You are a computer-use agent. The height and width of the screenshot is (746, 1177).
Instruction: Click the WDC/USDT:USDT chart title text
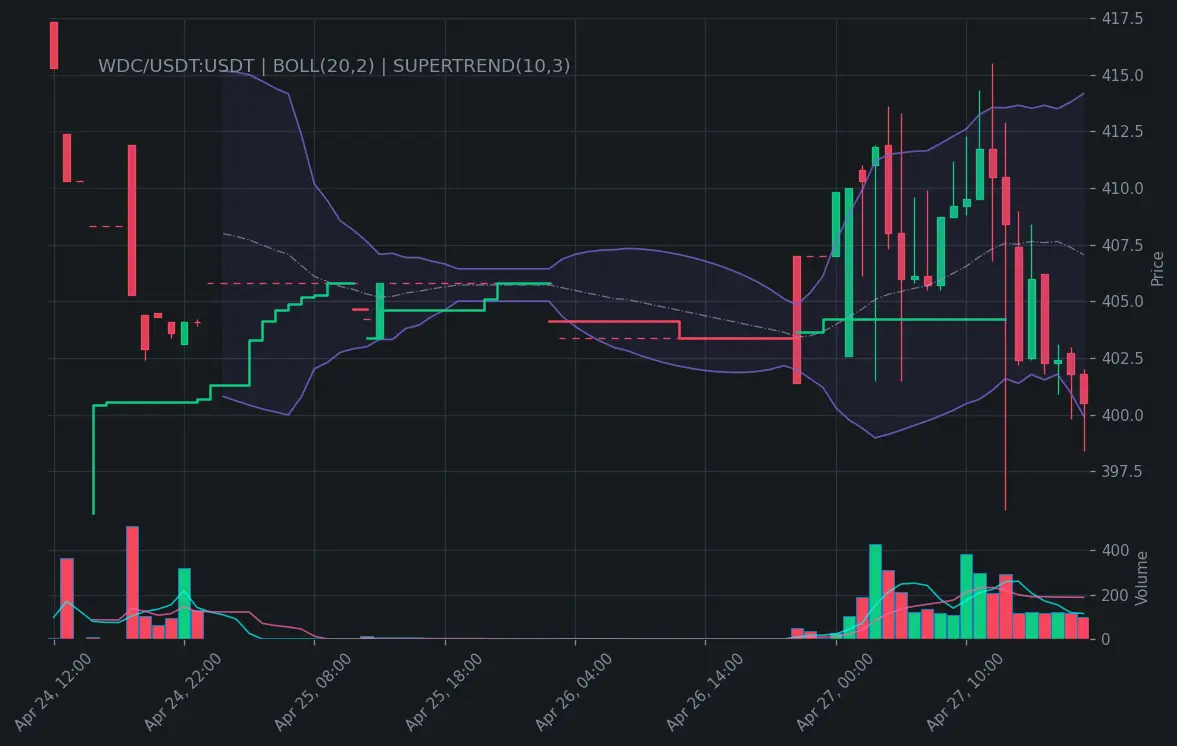333,66
